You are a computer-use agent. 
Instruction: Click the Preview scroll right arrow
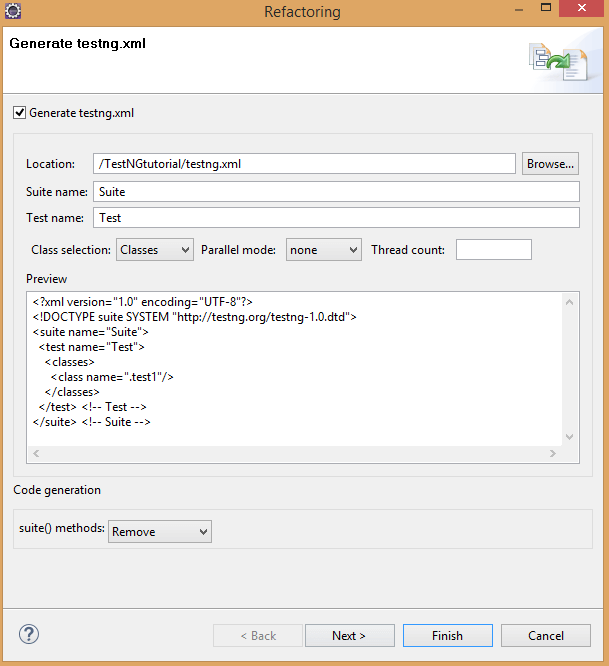pos(553,453)
